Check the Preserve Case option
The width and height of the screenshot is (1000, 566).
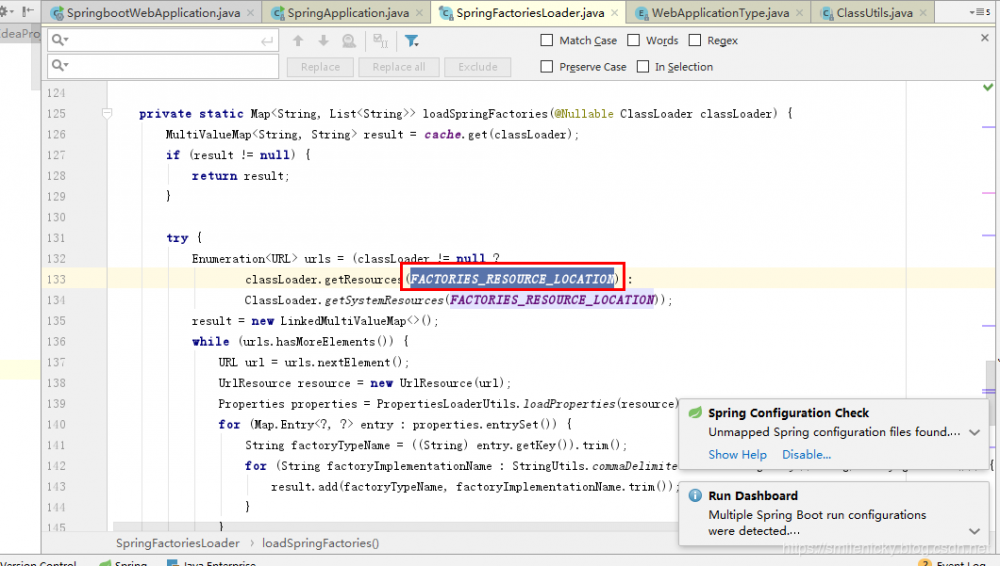point(547,67)
